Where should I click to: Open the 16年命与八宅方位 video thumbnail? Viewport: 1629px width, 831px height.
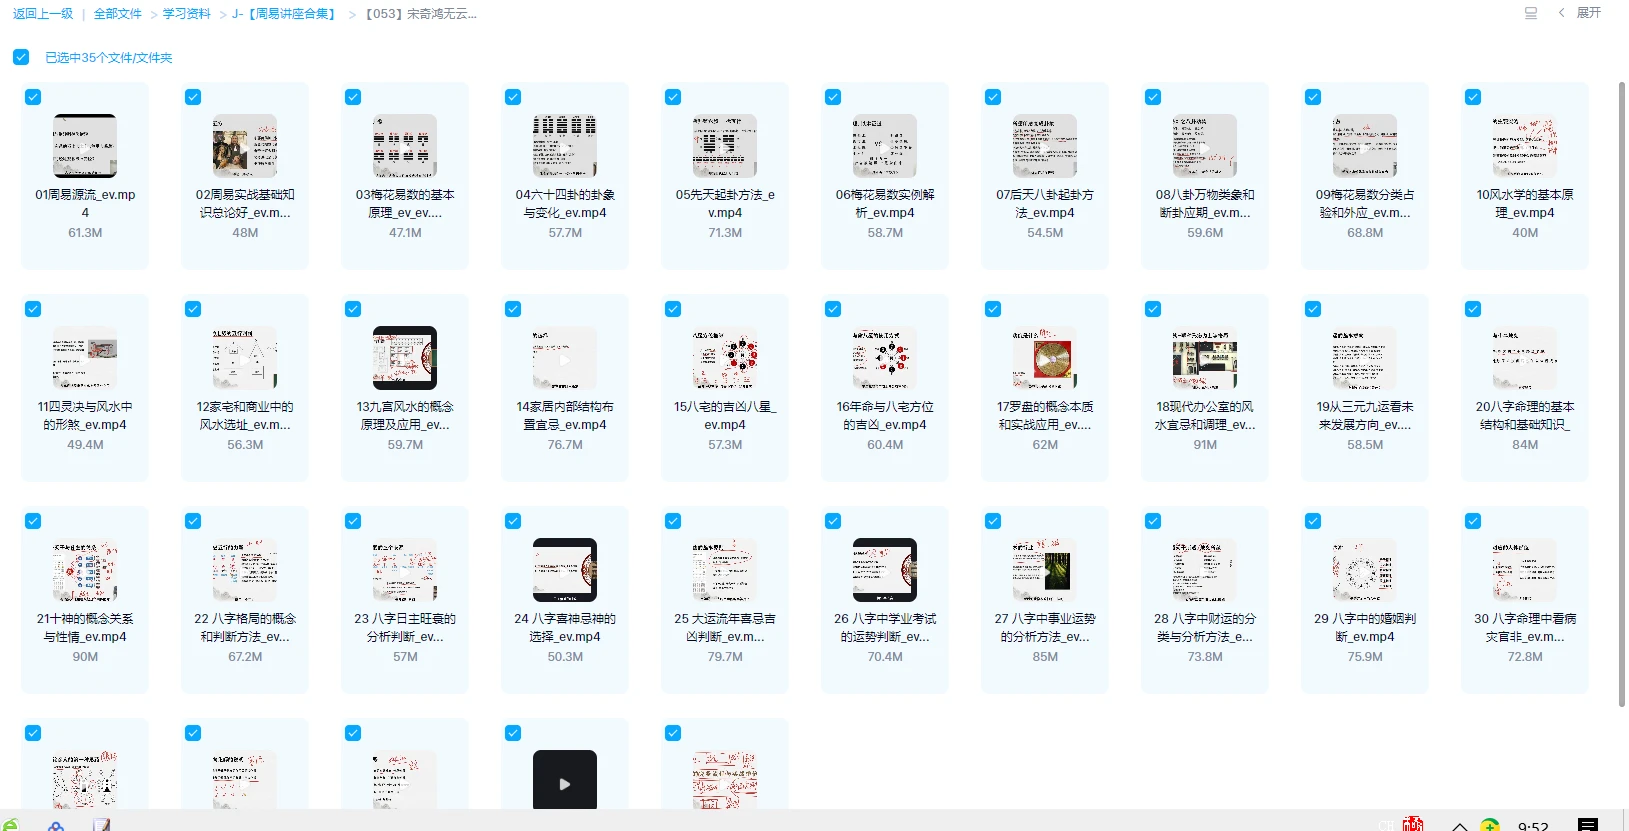pyautogui.click(x=885, y=358)
